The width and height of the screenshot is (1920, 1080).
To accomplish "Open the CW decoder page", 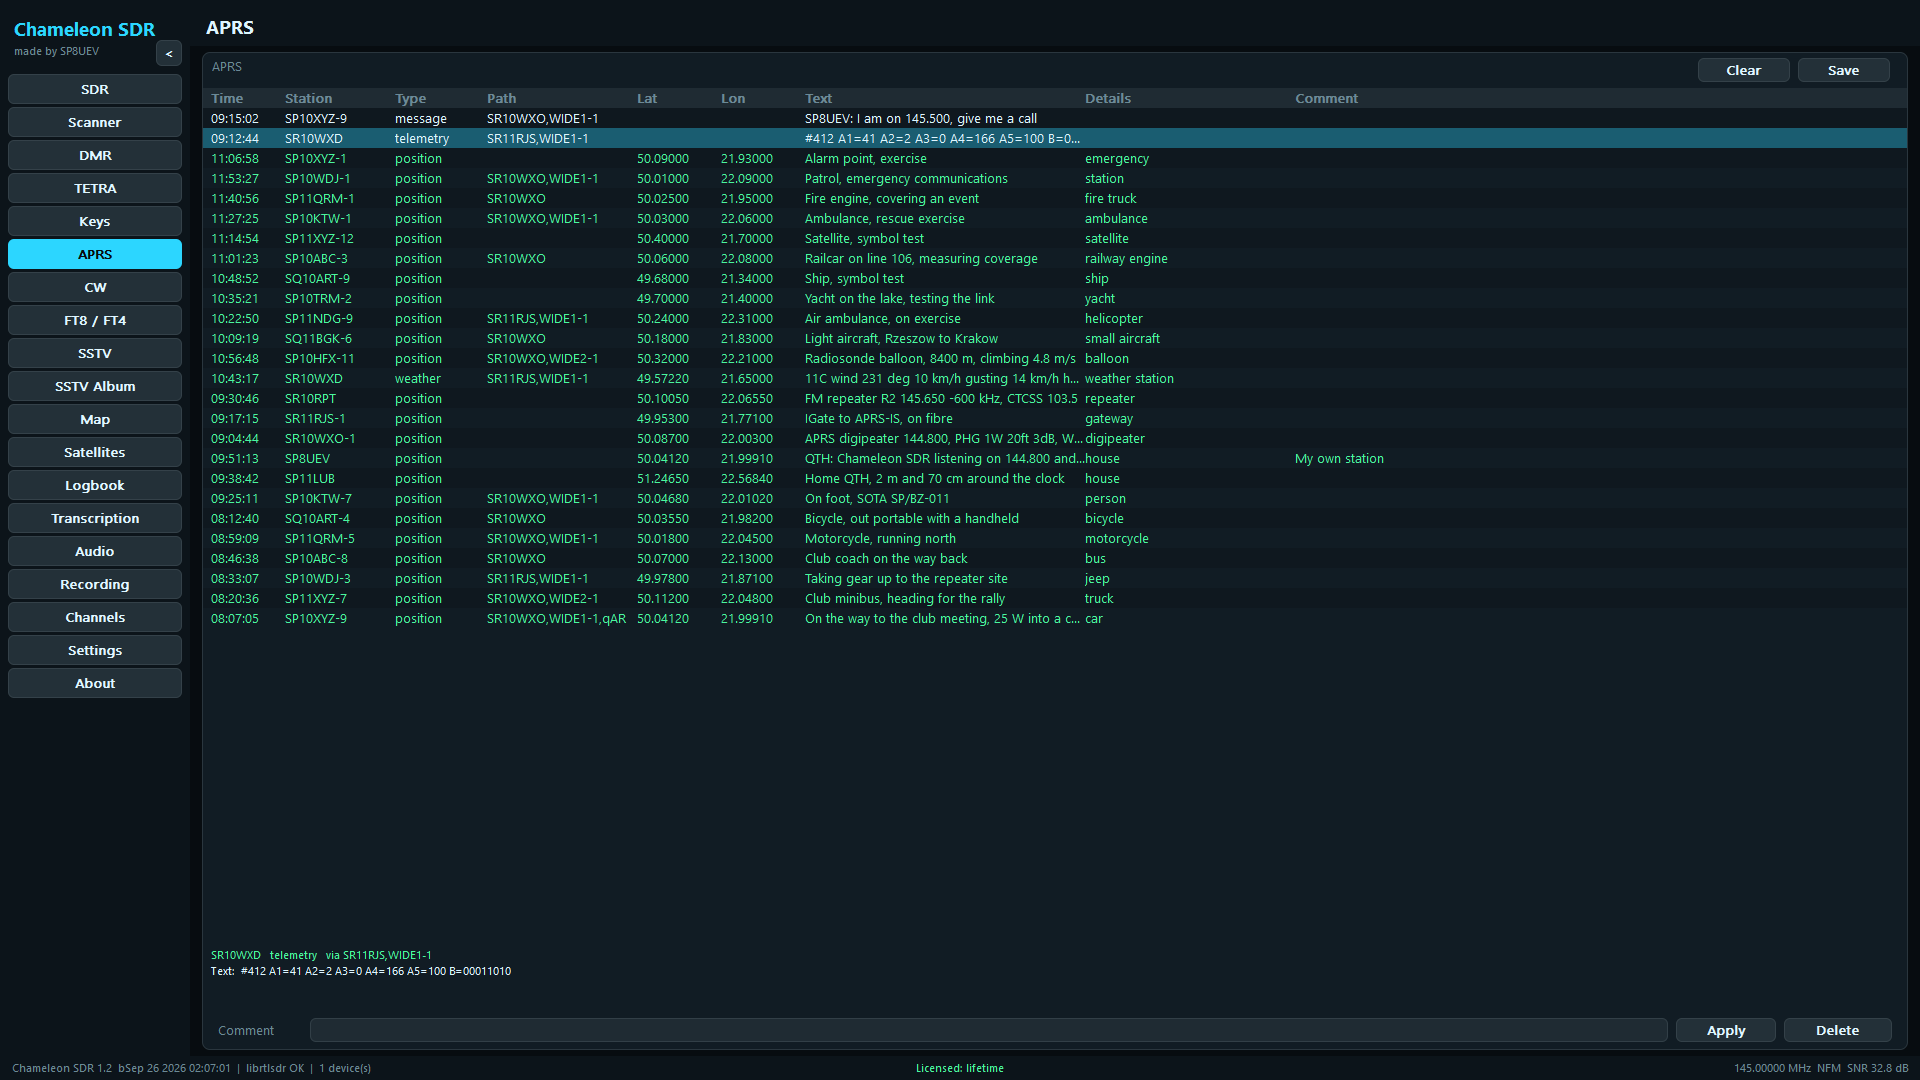I will click(x=95, y=287).
